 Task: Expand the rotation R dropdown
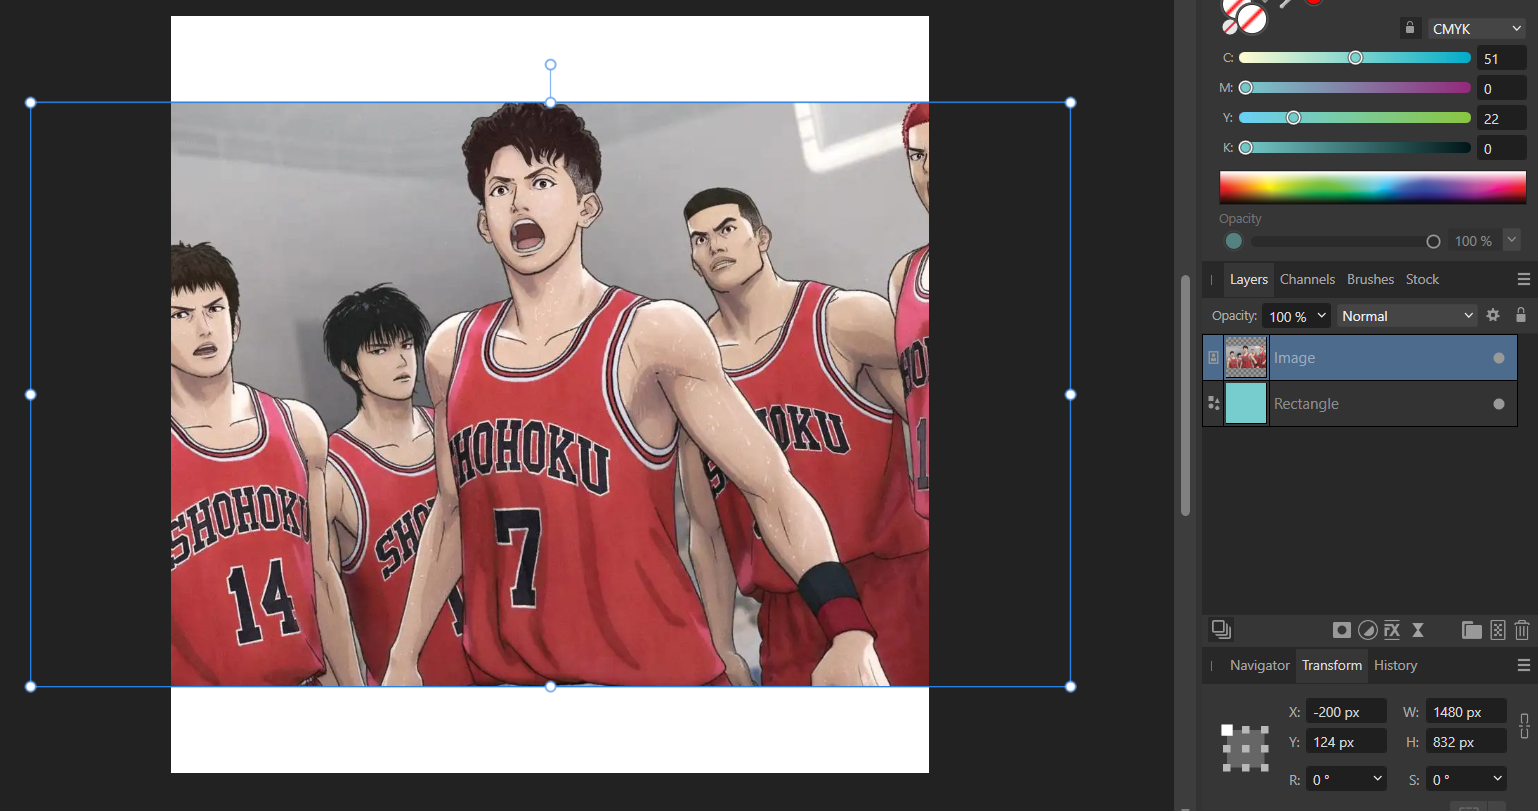[1378, 779]
